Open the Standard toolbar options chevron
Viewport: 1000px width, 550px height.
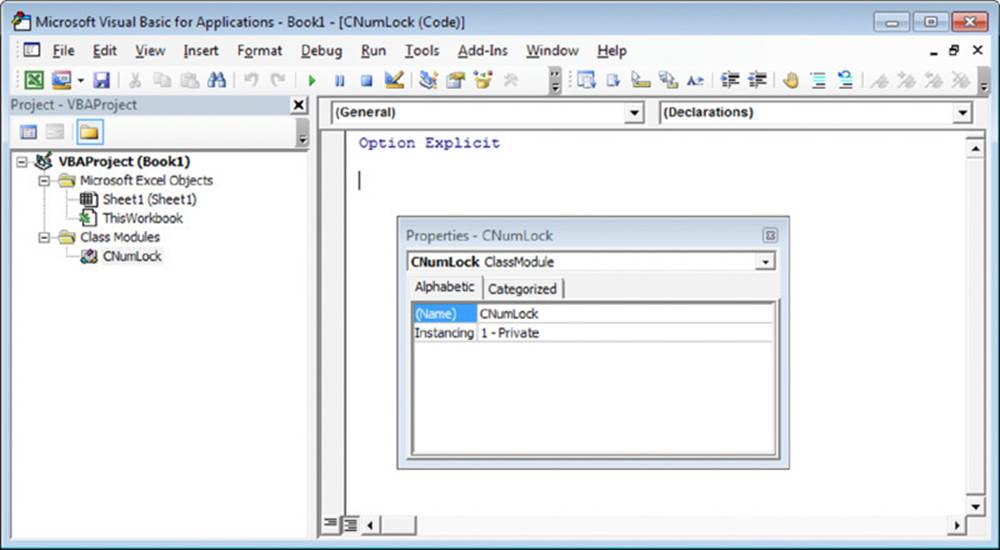555,80
